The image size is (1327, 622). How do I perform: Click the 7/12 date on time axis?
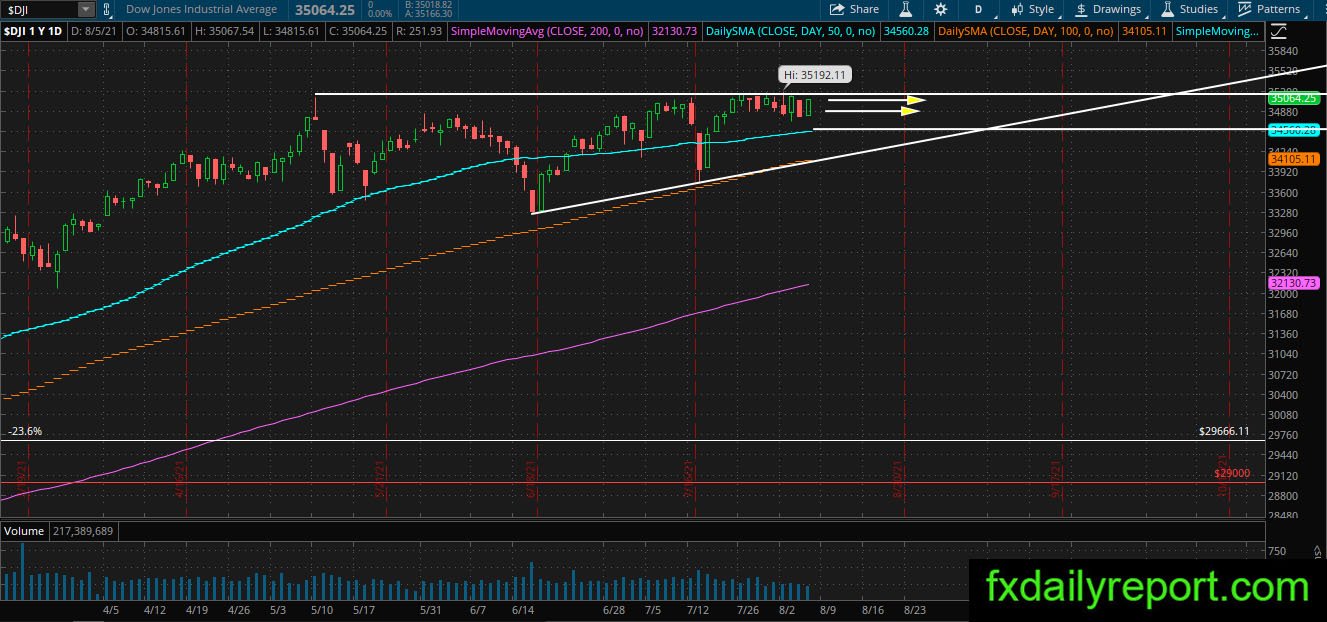[x=697, y=609]
